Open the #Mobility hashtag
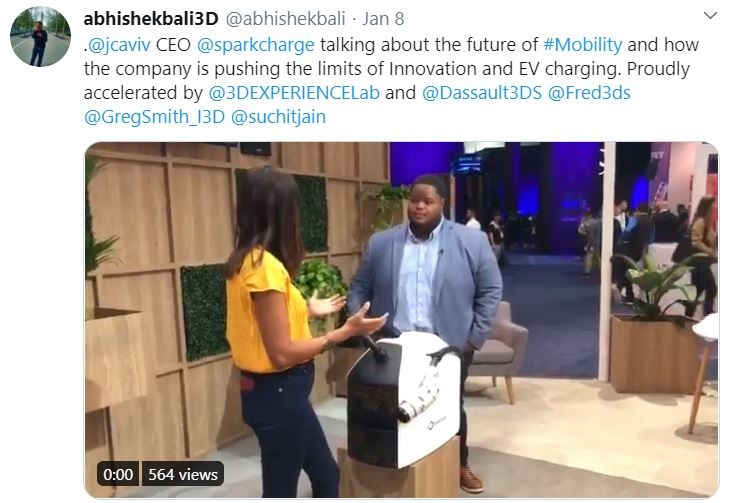This screenshot has width=729, height=503. pos(583,45)
